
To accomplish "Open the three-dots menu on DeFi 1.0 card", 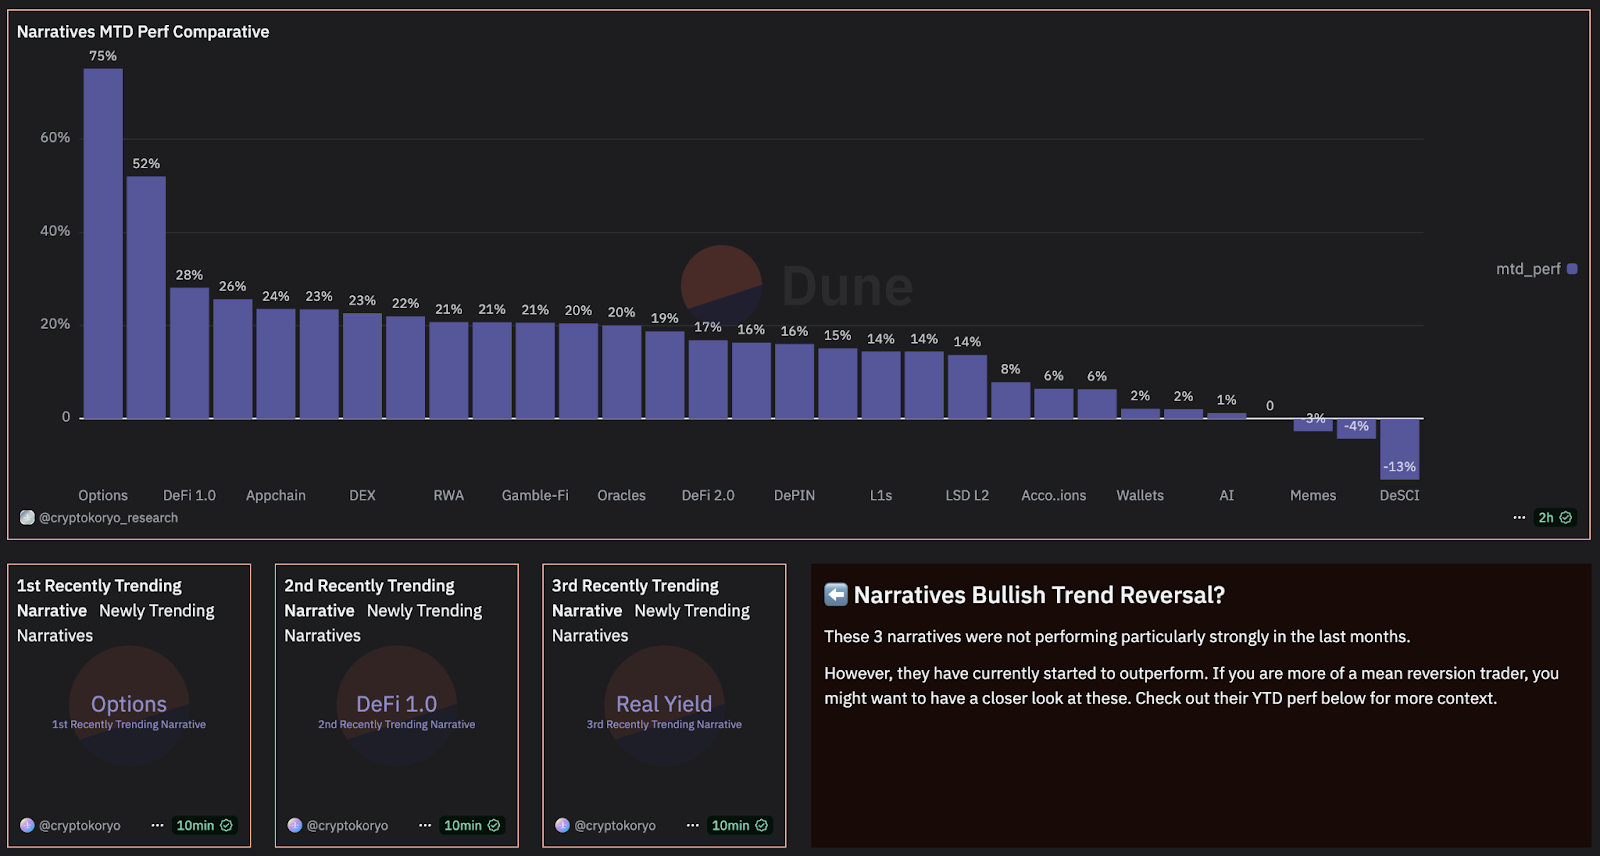I will [425, 825].
